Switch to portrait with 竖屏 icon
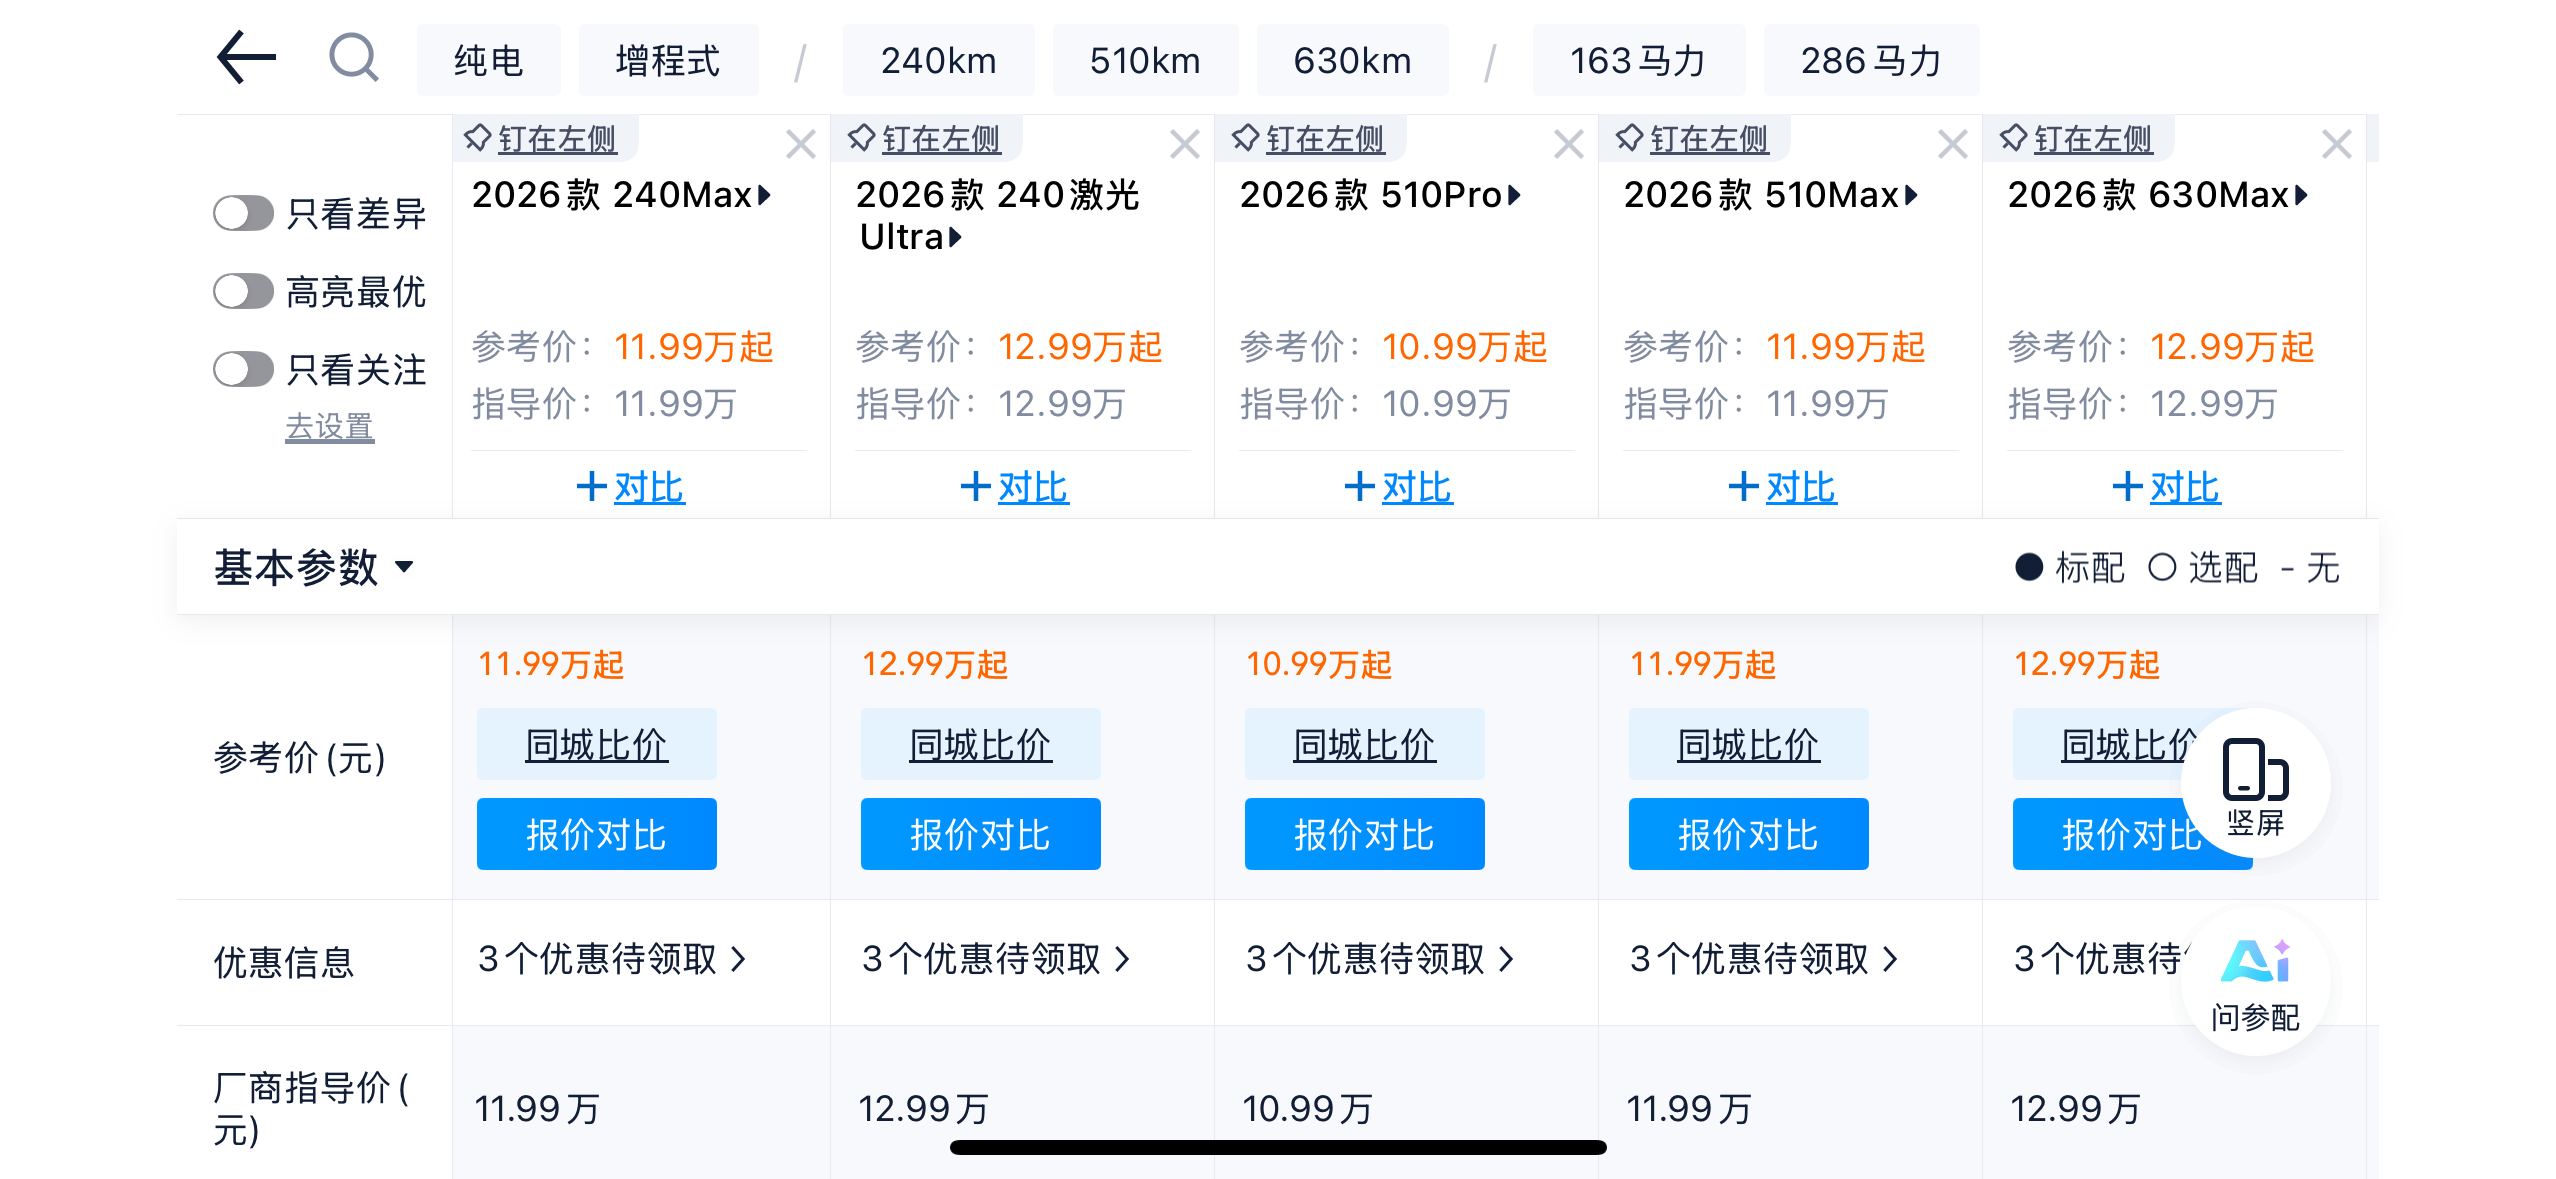2556x1179 pixels. [x=2255, y=785]
